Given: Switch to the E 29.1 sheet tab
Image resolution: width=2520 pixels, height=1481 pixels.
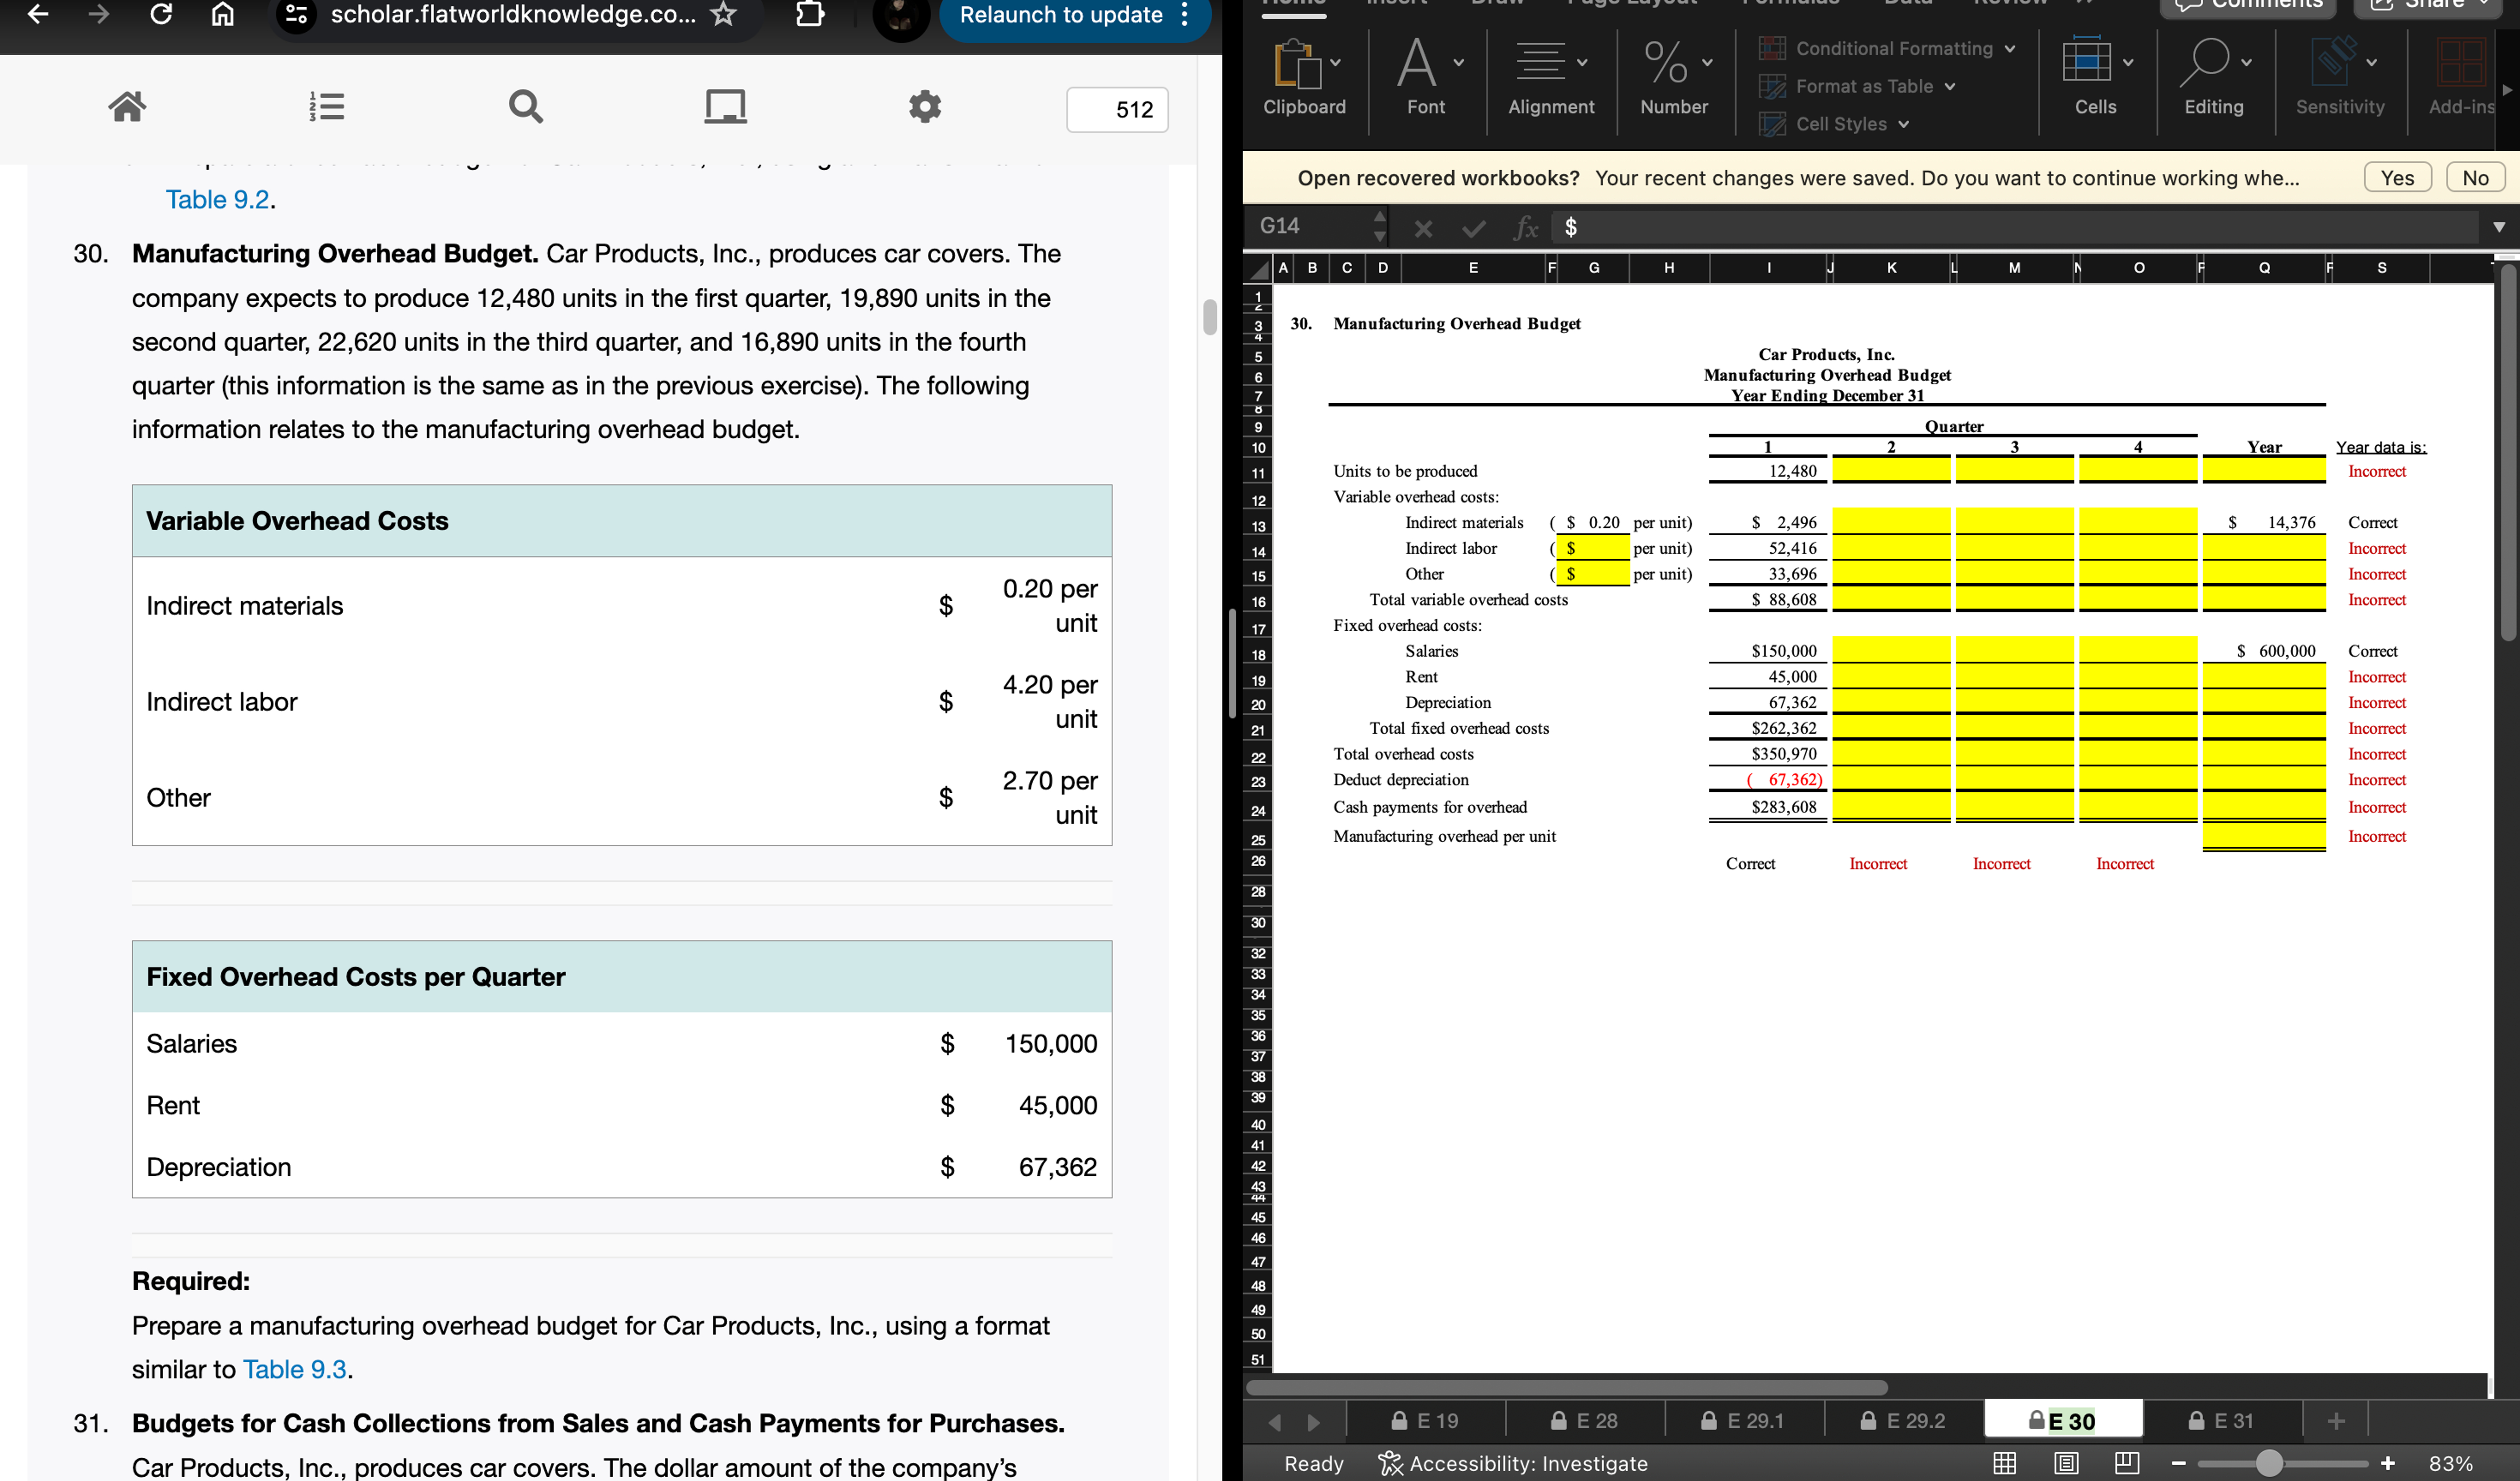Looking at the screenshot, I should coord(1743,1421).
